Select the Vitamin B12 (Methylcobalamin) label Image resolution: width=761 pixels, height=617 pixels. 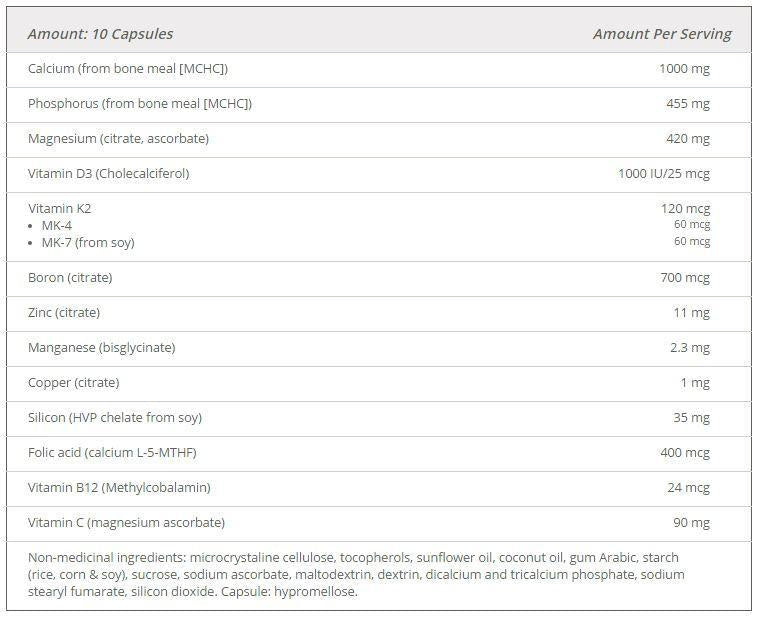coord(119,488)
